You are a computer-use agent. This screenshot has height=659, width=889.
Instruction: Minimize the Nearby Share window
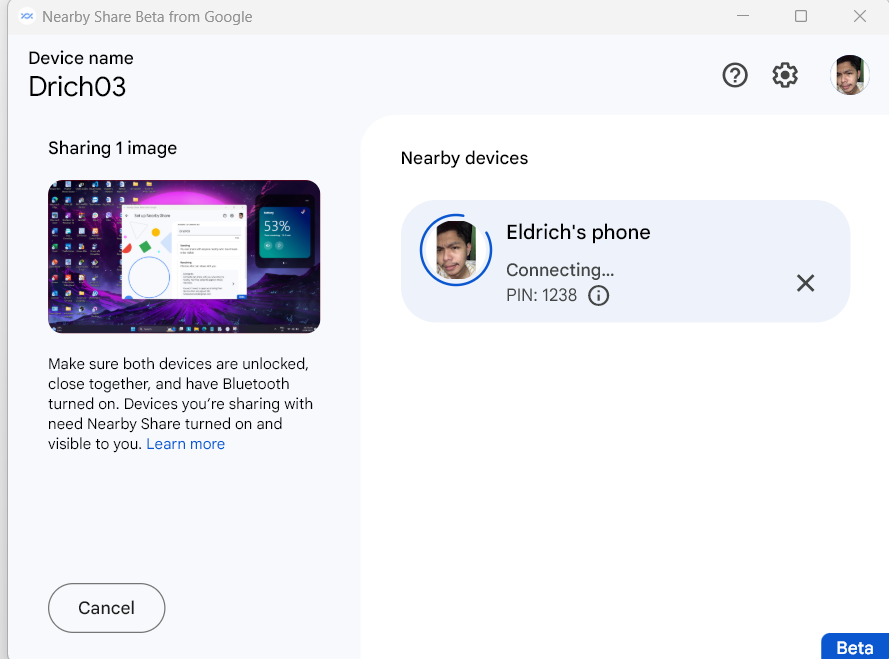pyautogui.click(x=743, y=16)
